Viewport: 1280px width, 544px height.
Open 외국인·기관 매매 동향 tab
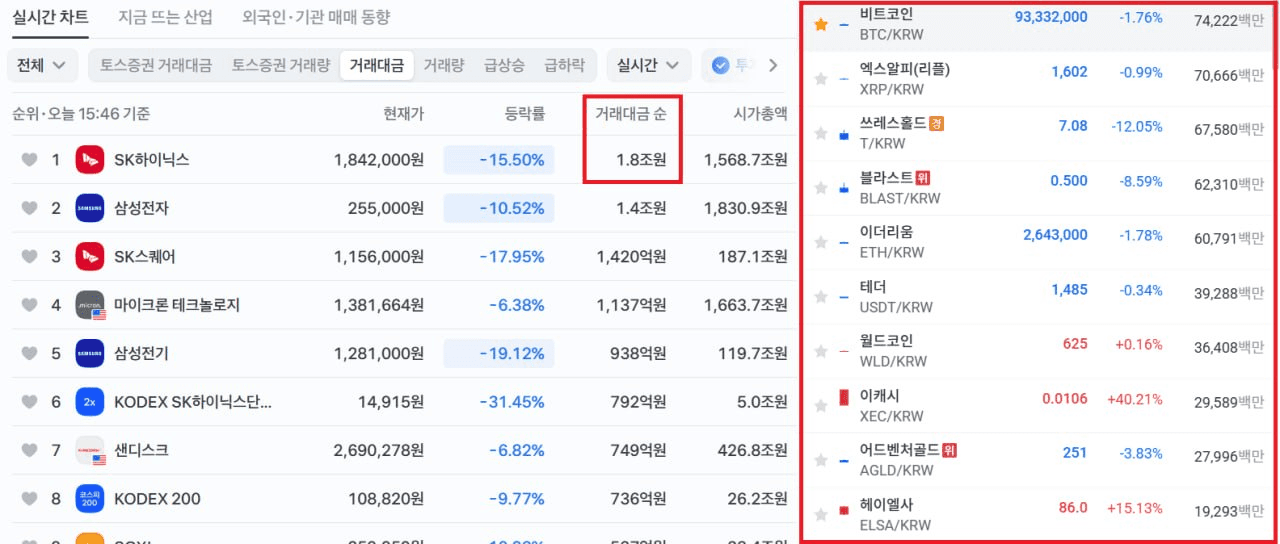(x=316, y=17)
